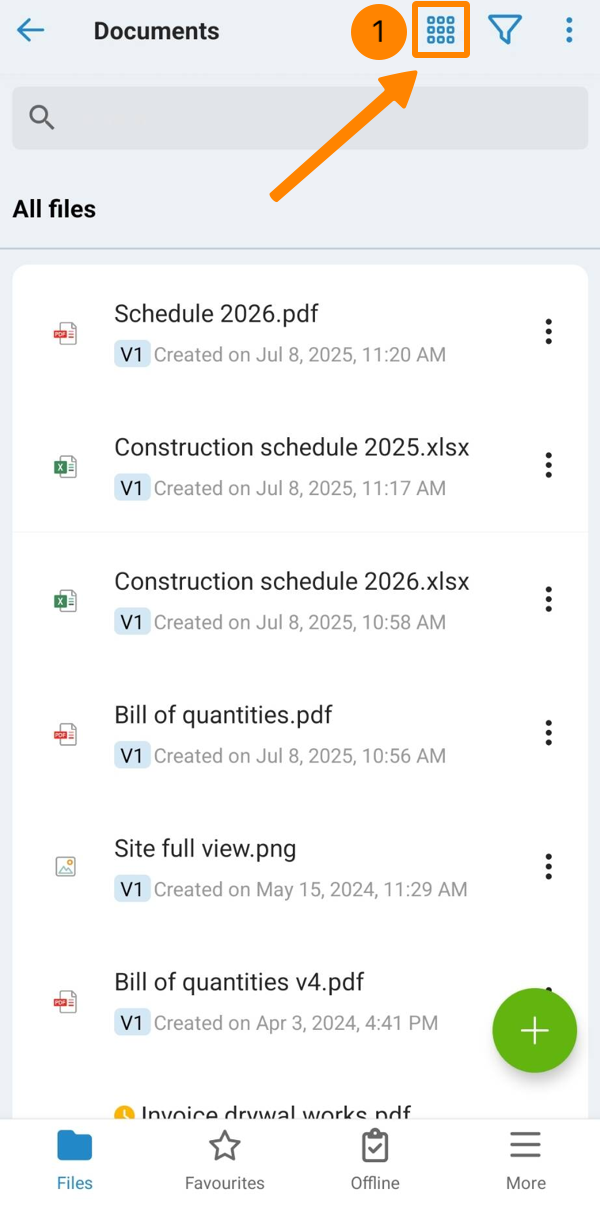Open options for Site full view.png
This screenshot has height=1212, width=600.
[x=548, y=866]
